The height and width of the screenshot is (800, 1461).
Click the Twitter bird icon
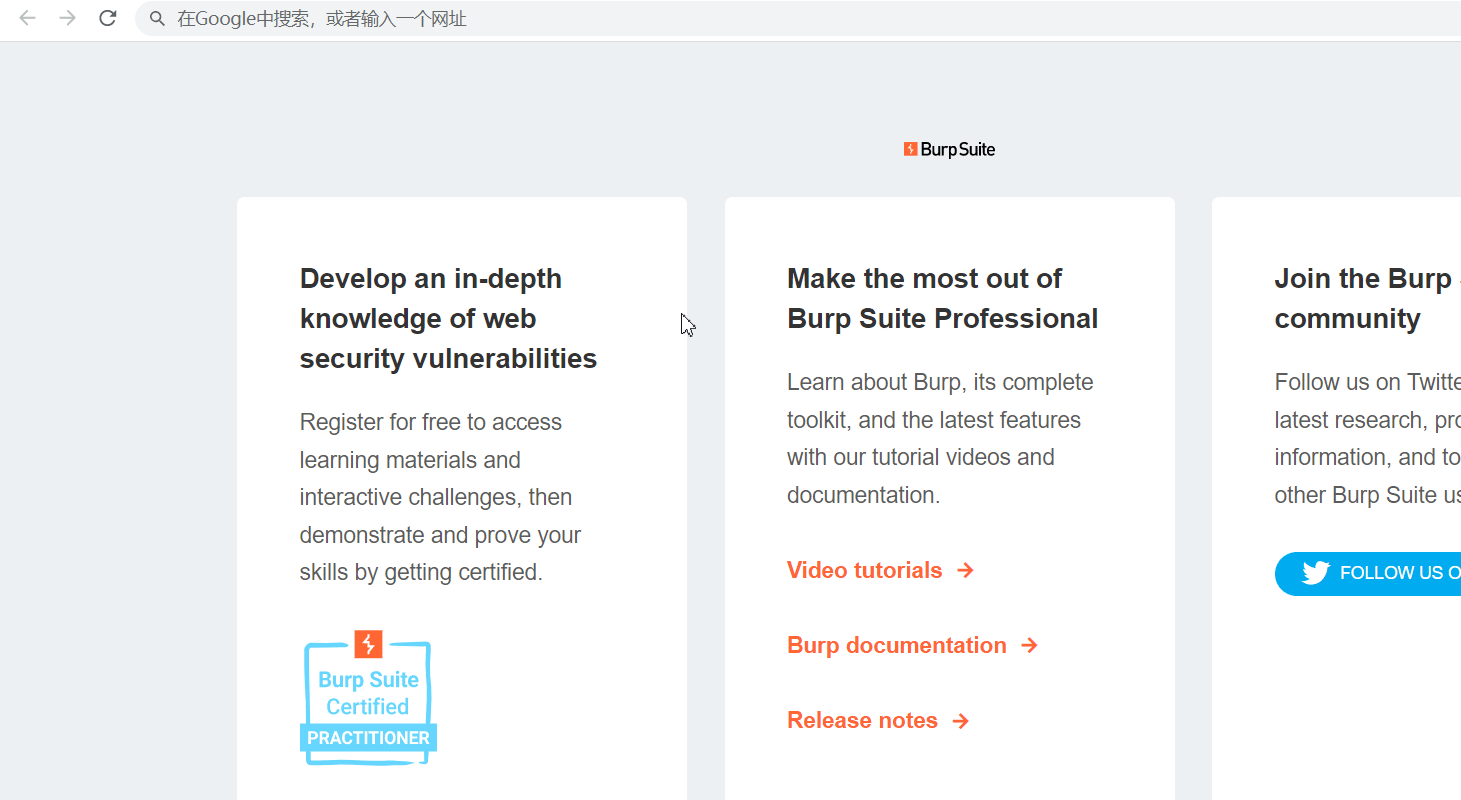pyautogui.click(x=1315, y=573)
